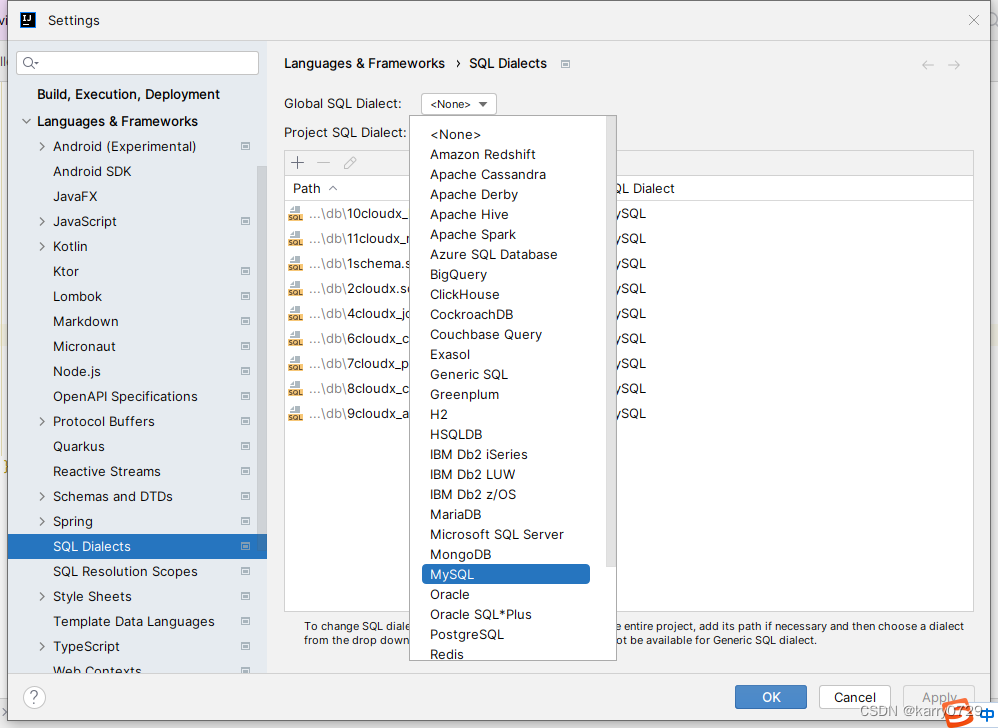Screen dimensions: 998x728
Task: Expand the Spring settings node
Action: (41, 521)
